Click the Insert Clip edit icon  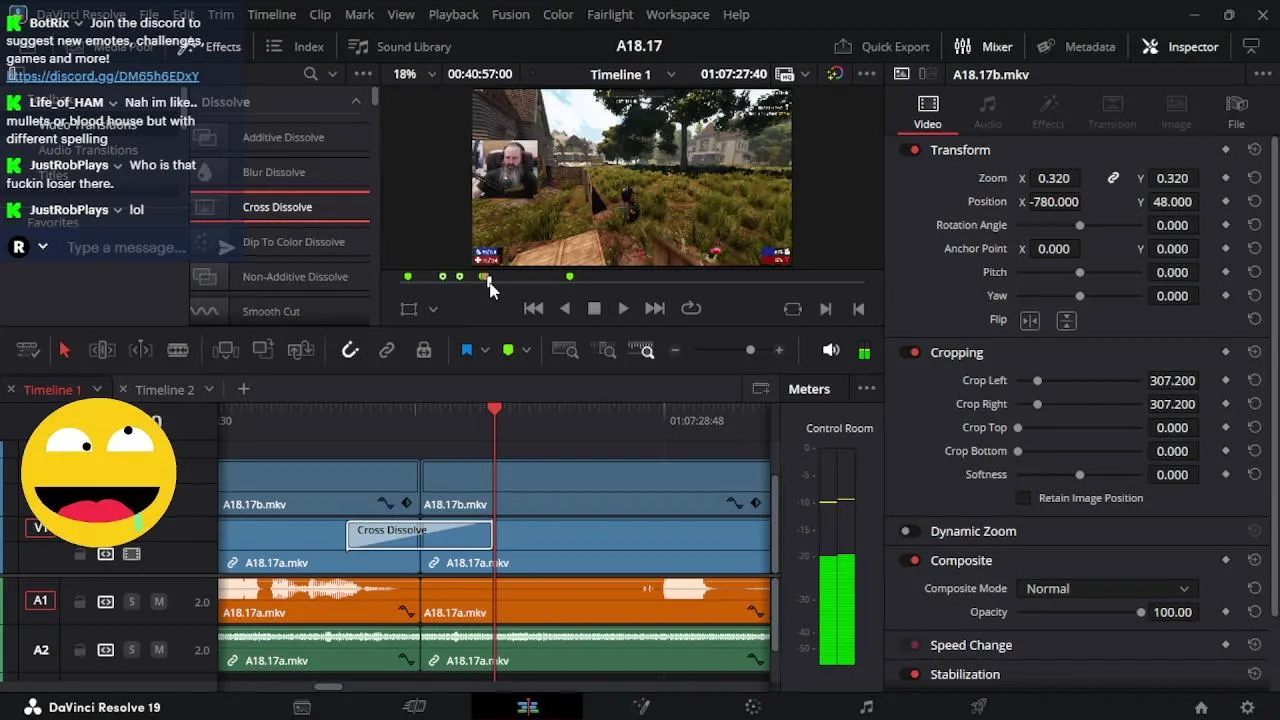click(x=225, y=350)
